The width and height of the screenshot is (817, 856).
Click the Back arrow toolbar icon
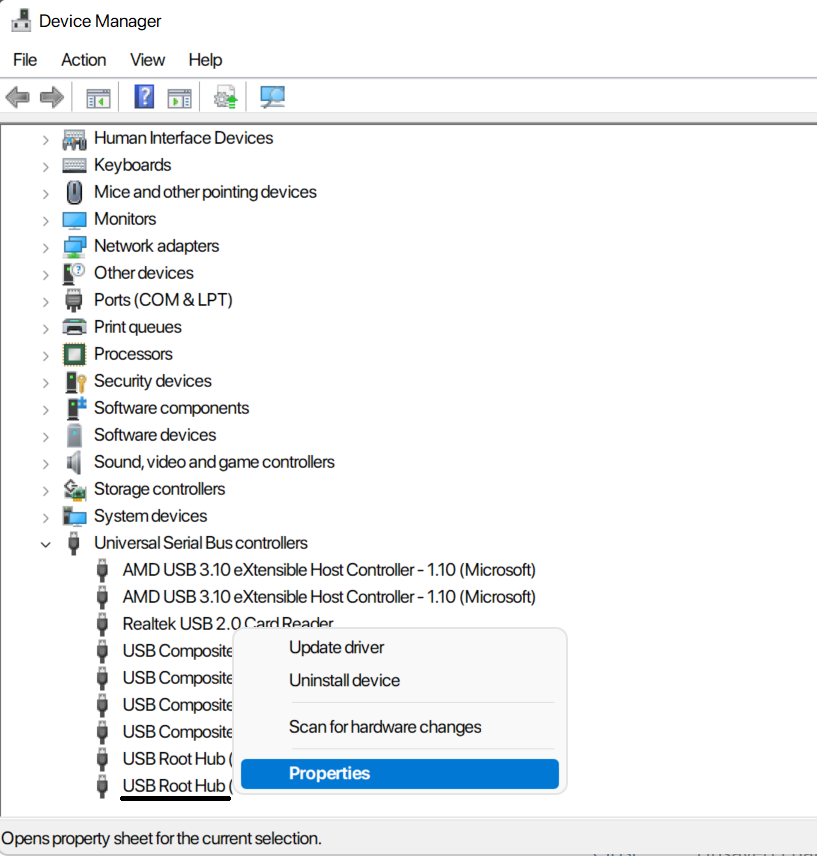tap(17, 98)
